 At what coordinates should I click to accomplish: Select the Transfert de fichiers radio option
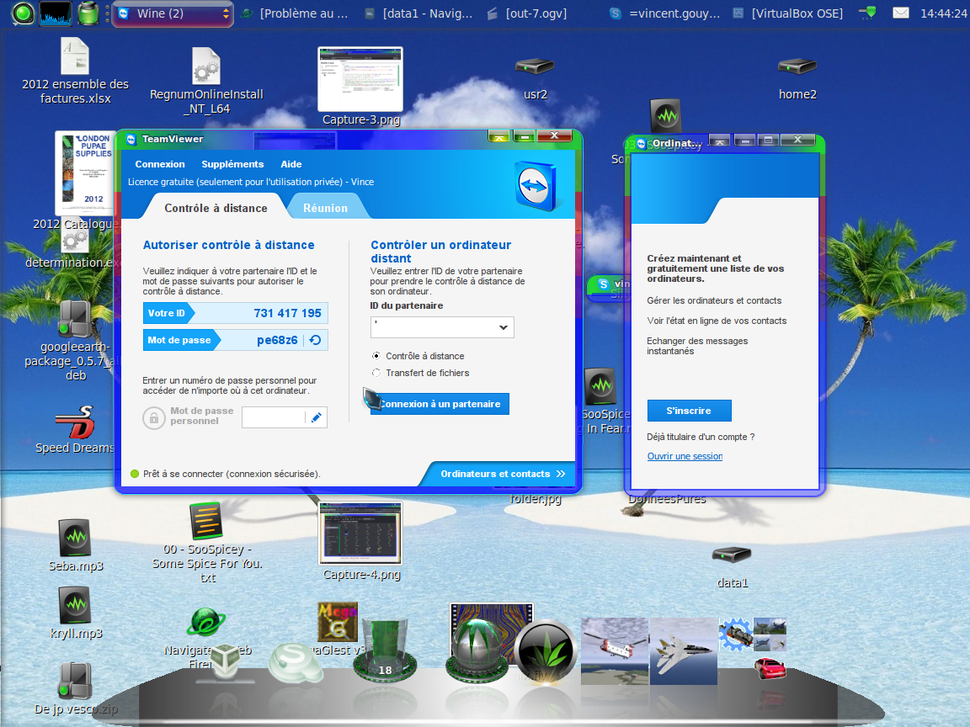pos(376,372)
